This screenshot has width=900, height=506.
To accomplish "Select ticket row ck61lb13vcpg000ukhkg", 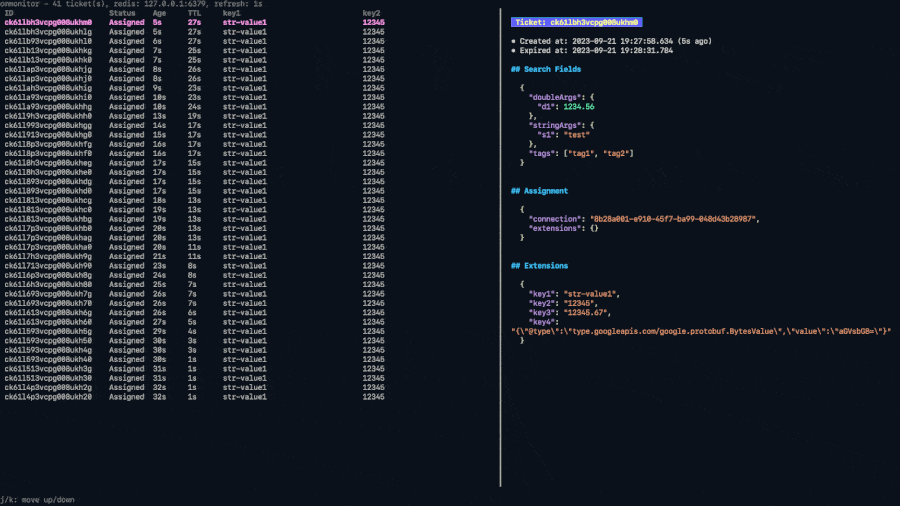I will pos(195,50).
